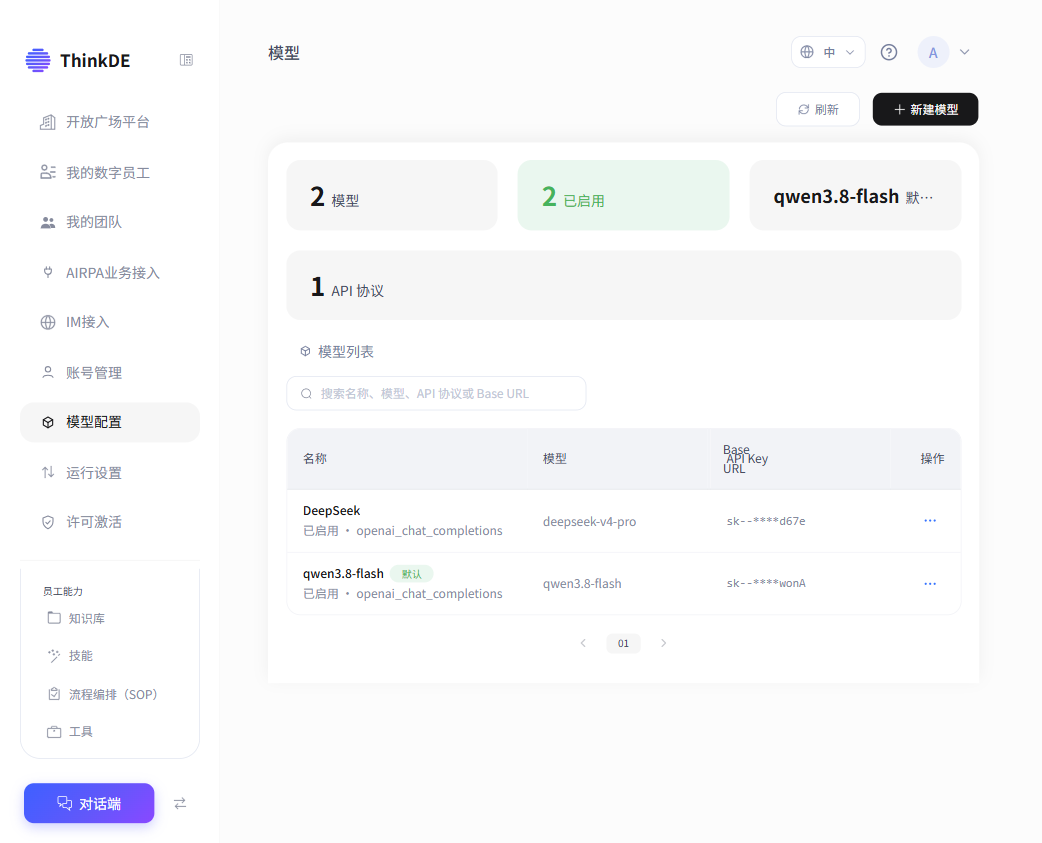Click the globe language icon
The image size is (1042, 843).
[x=807, y=52]
